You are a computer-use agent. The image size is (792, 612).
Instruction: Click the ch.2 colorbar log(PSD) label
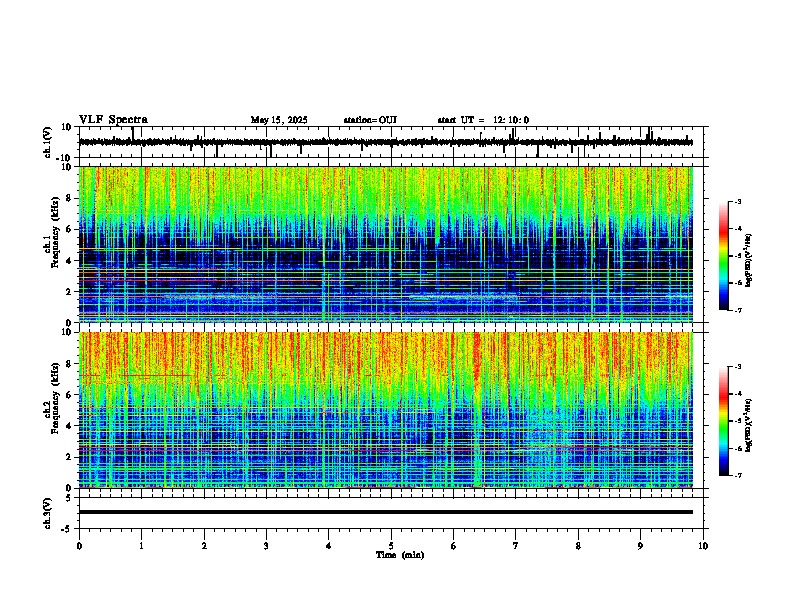749,424
